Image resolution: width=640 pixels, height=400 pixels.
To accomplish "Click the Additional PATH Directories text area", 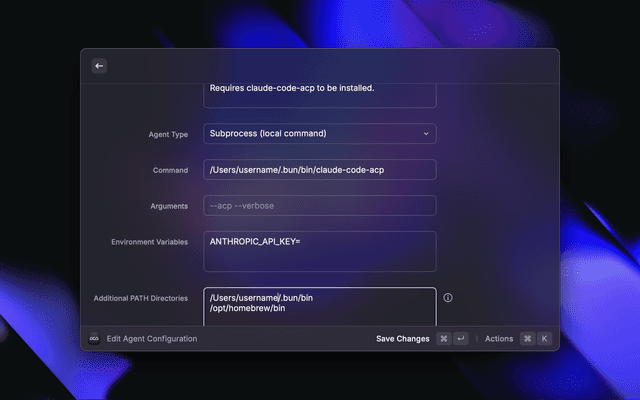I will pyautogui.click(x=319, y=306).
